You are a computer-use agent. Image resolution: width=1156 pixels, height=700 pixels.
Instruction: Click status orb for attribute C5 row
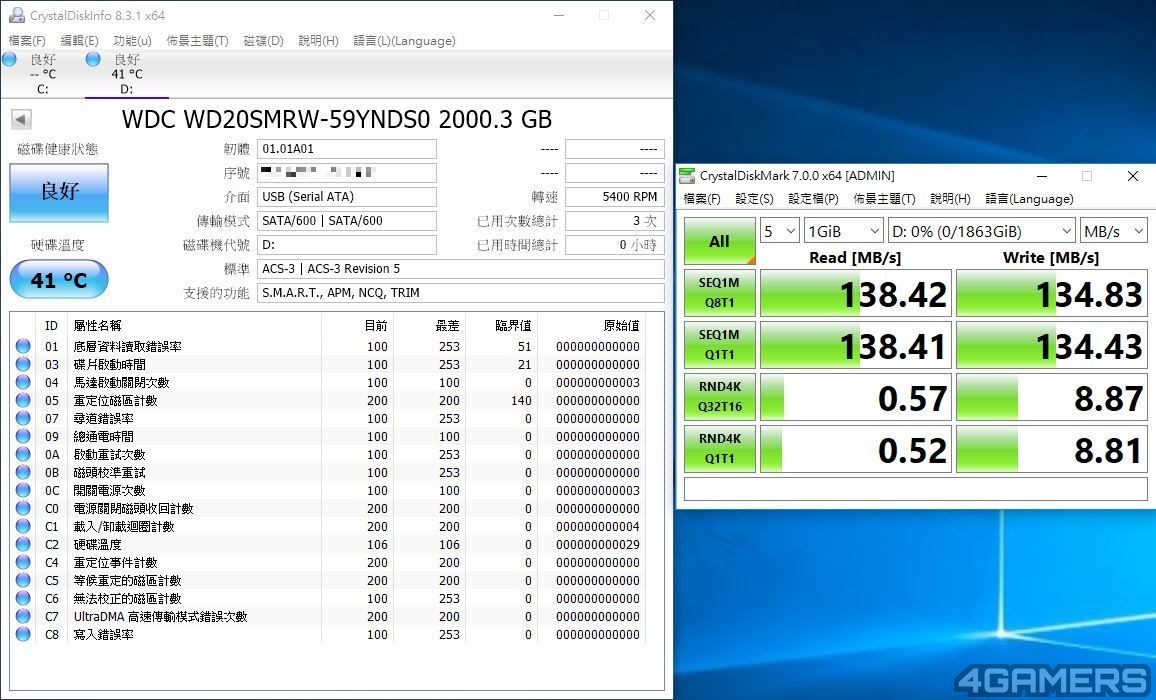click(x=23, y=581)
